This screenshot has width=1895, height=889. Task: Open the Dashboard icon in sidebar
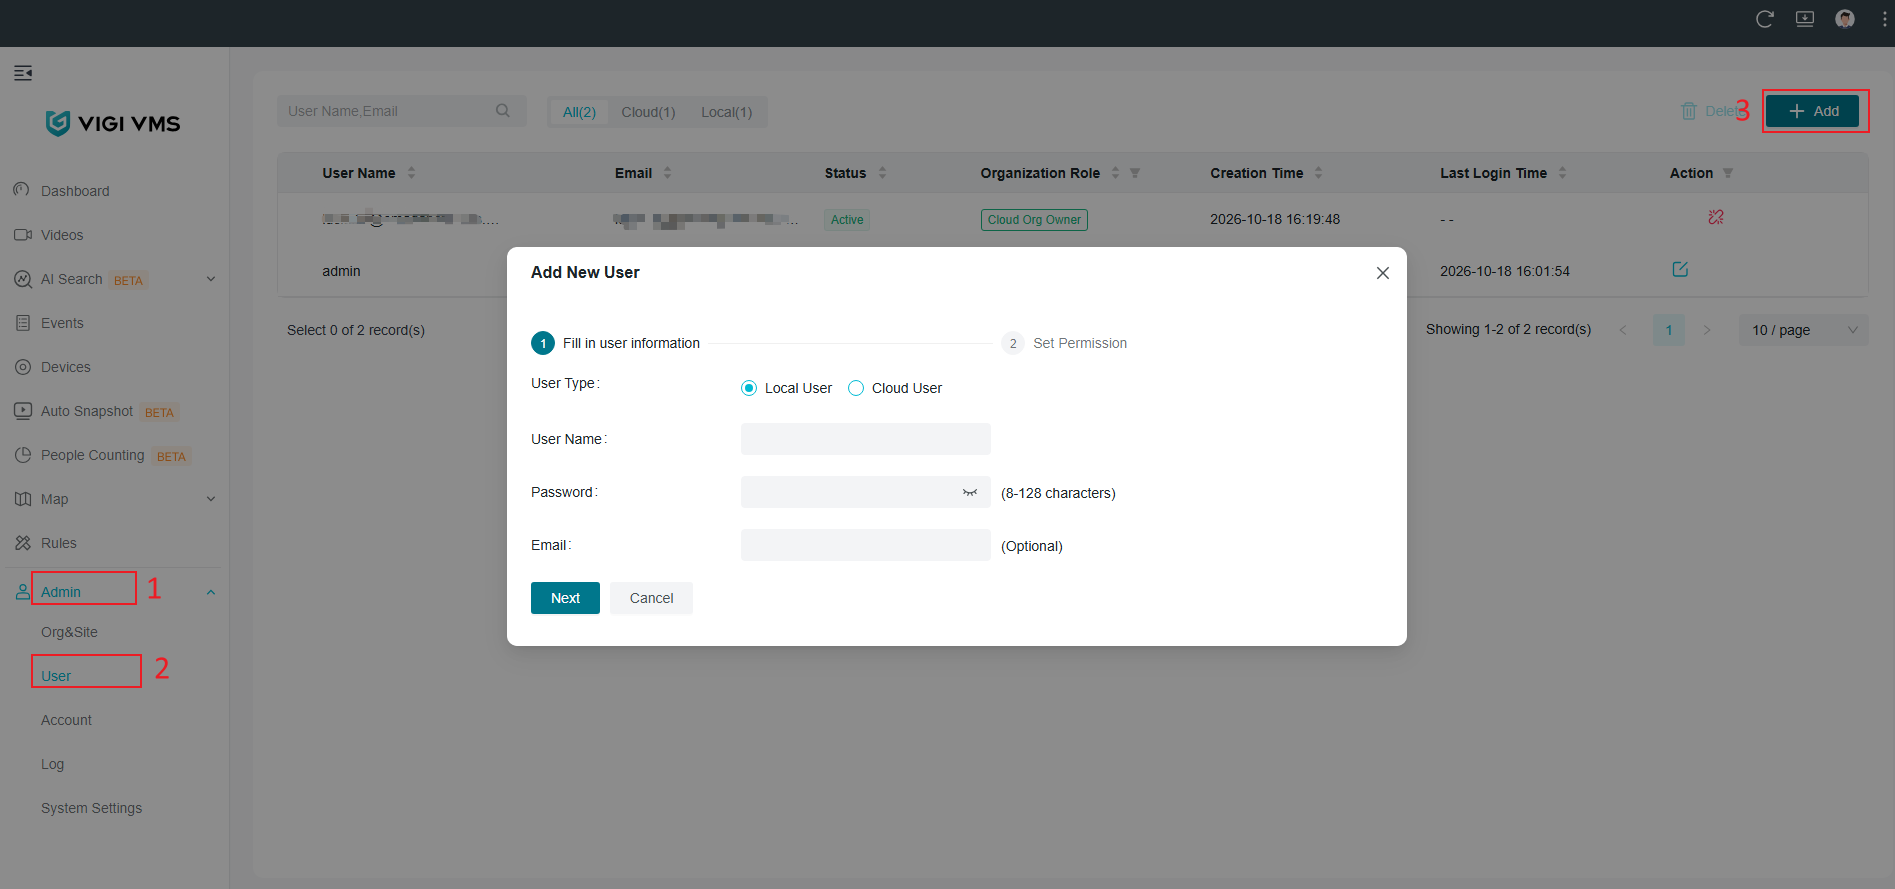[x=21, y=190]
